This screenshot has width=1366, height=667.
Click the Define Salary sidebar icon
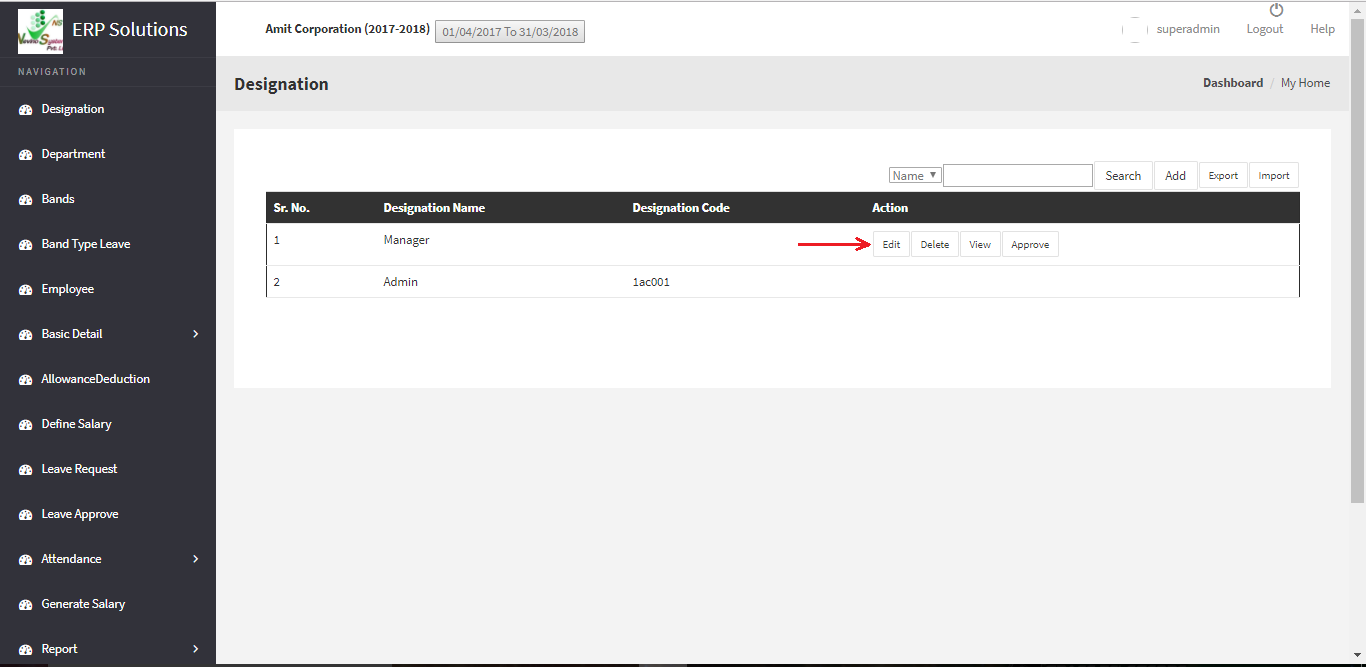26,425
